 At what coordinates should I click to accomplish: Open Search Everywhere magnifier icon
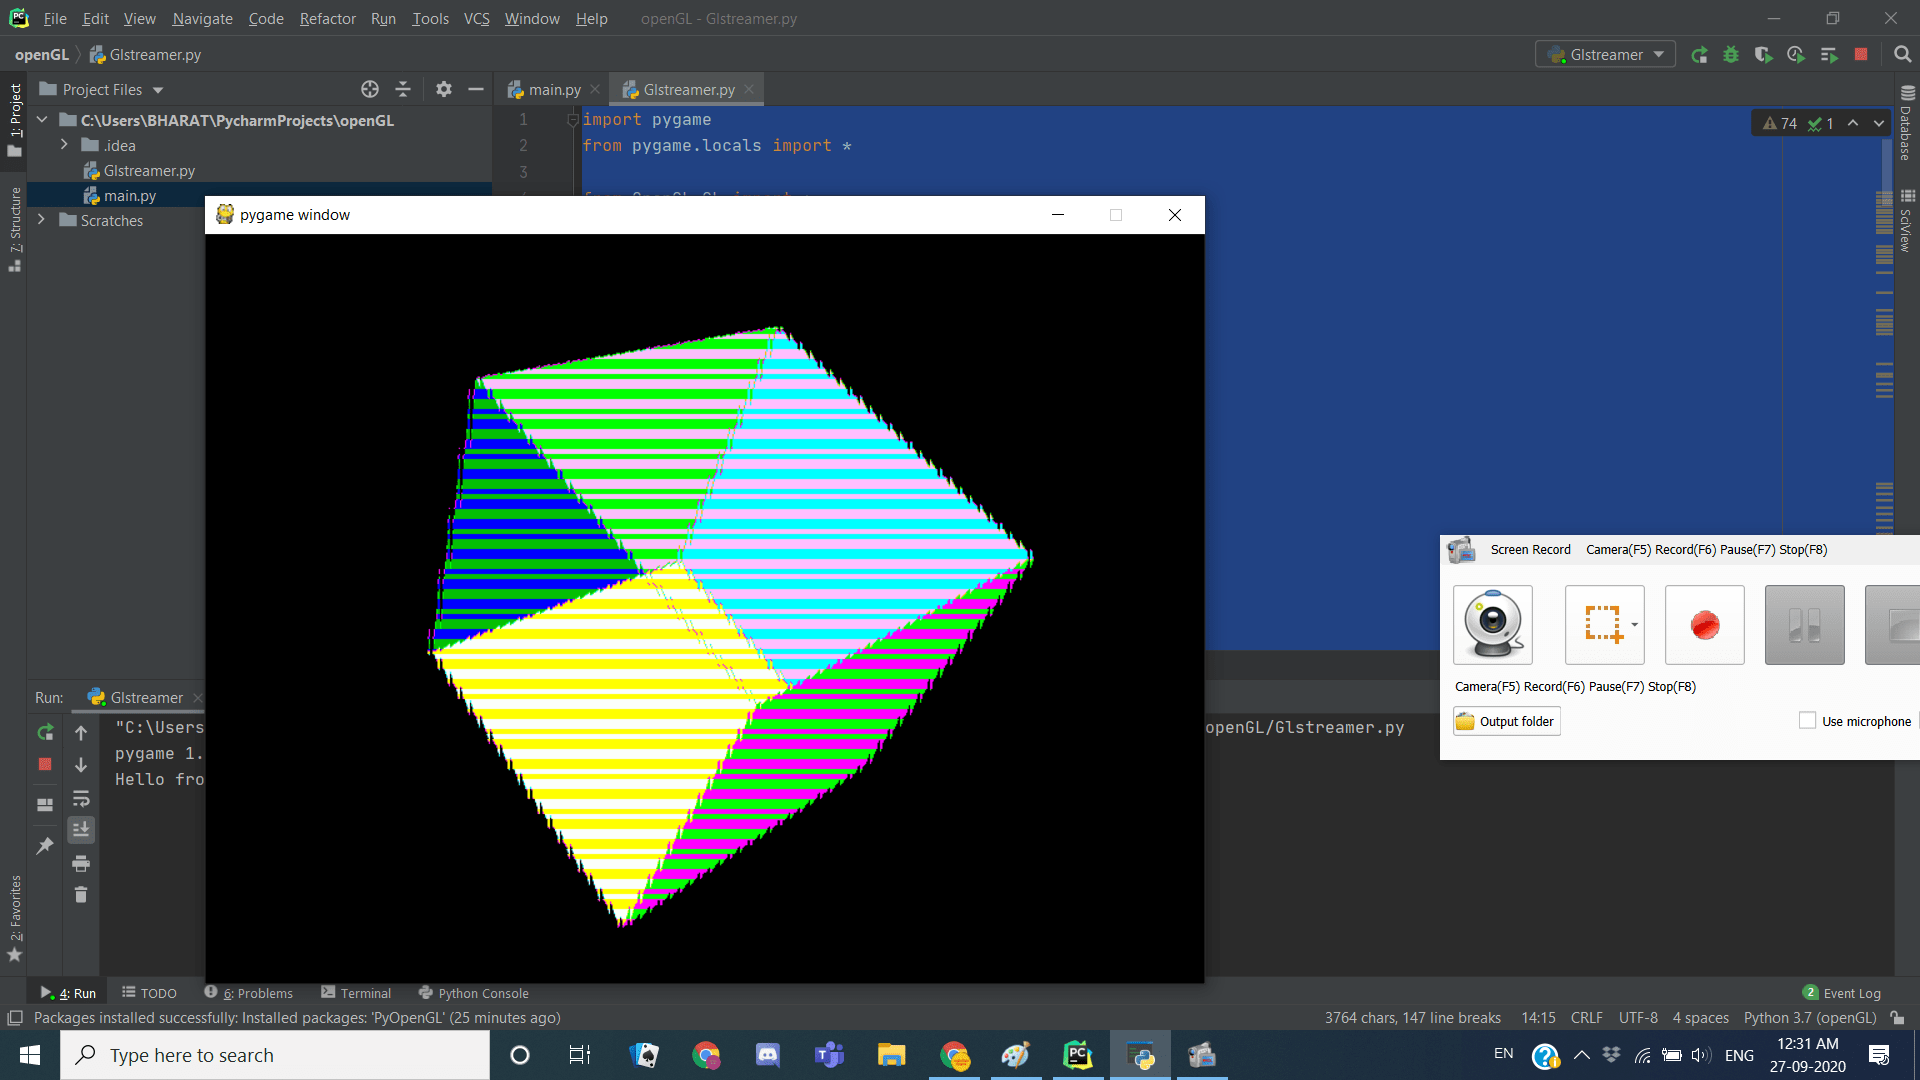tap(1902, 55)
